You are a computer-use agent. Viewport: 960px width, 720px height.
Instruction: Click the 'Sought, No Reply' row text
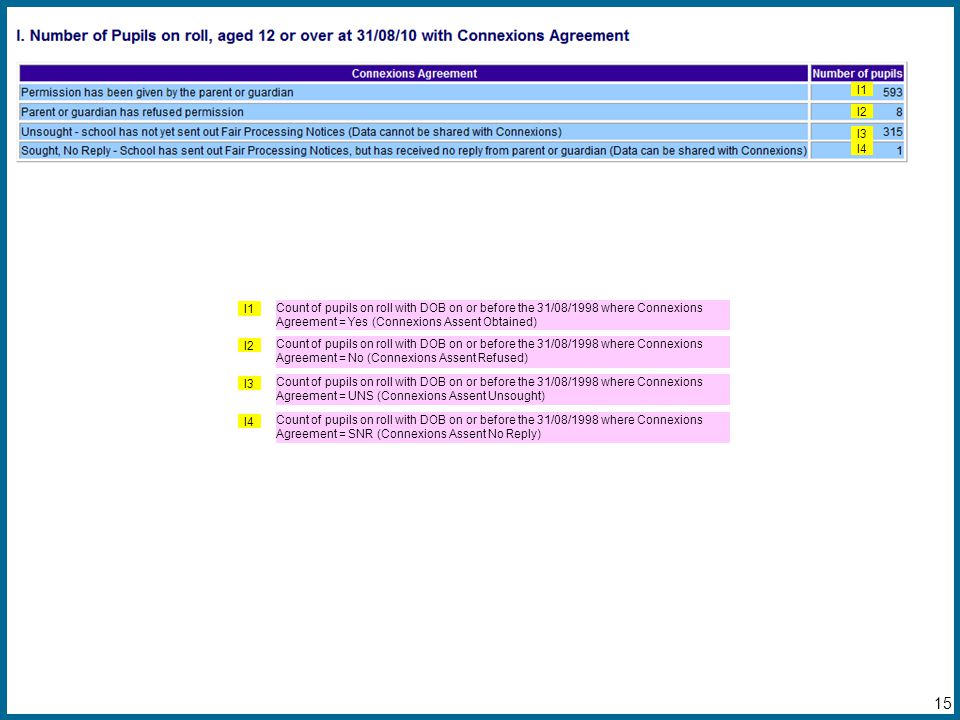tap(414, 150)
